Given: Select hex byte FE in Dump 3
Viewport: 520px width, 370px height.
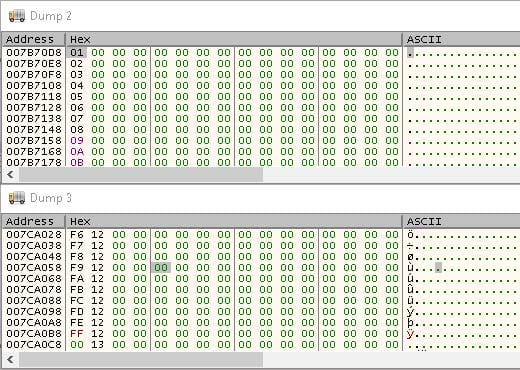Looking at the screenshot, I should click(x=77, y=323).
